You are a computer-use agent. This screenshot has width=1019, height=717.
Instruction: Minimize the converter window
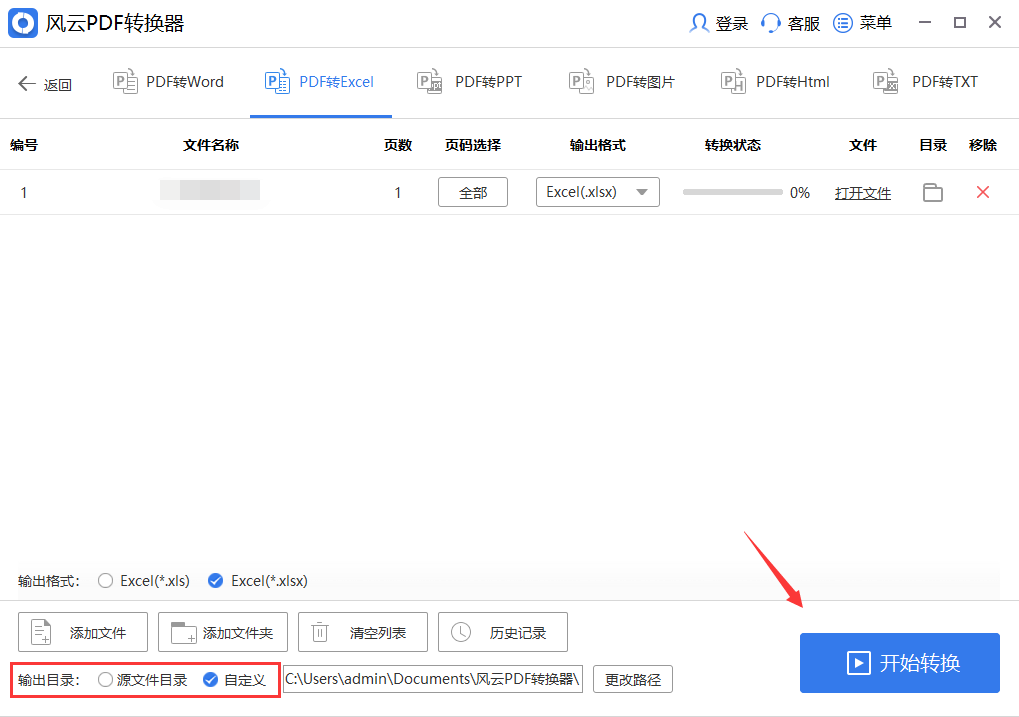tap(925, 23)
